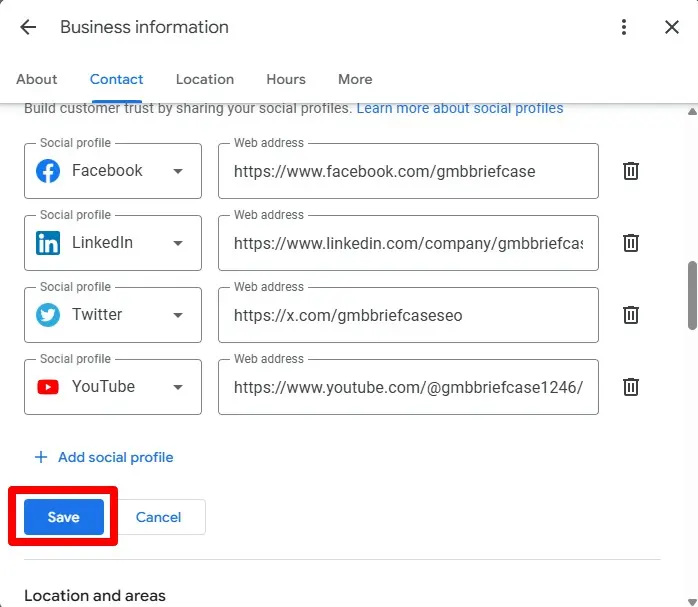Click the back arrow icon
698x607 pixels.
[28, 27]
